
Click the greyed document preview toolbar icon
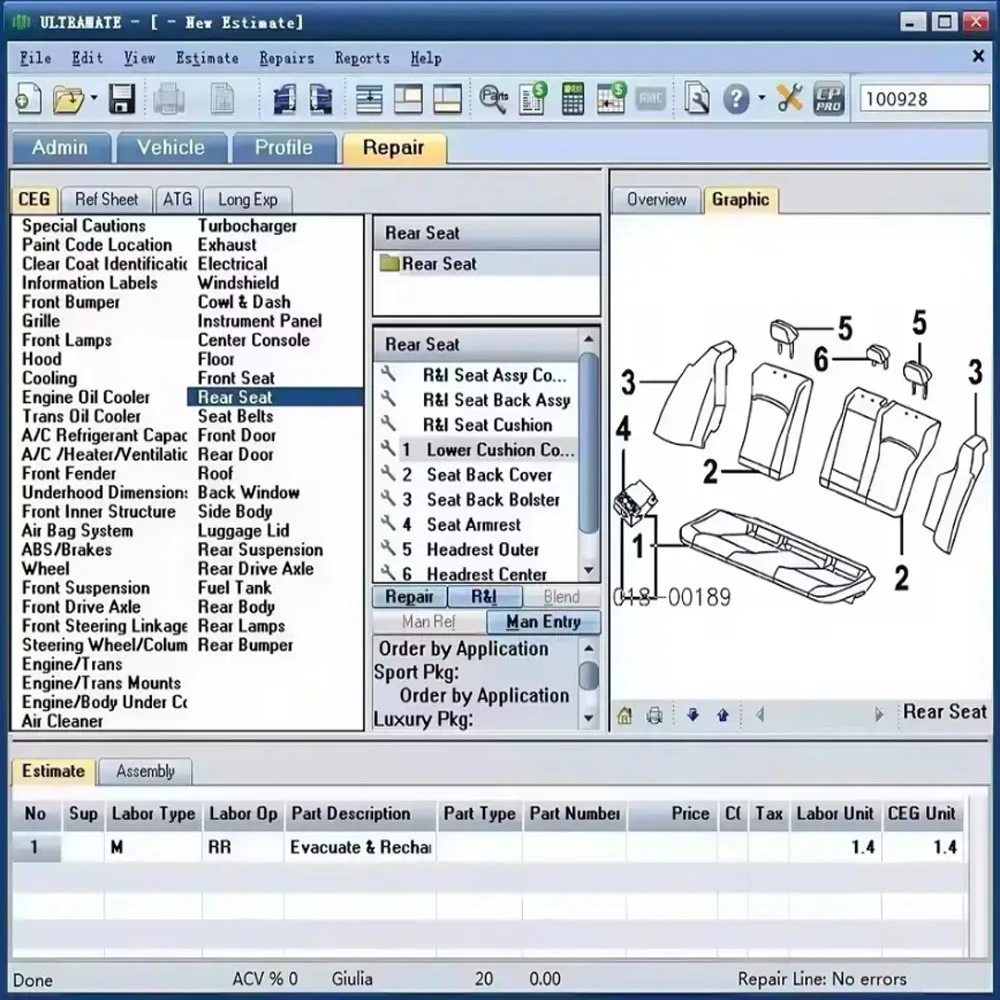click(222, 99)
